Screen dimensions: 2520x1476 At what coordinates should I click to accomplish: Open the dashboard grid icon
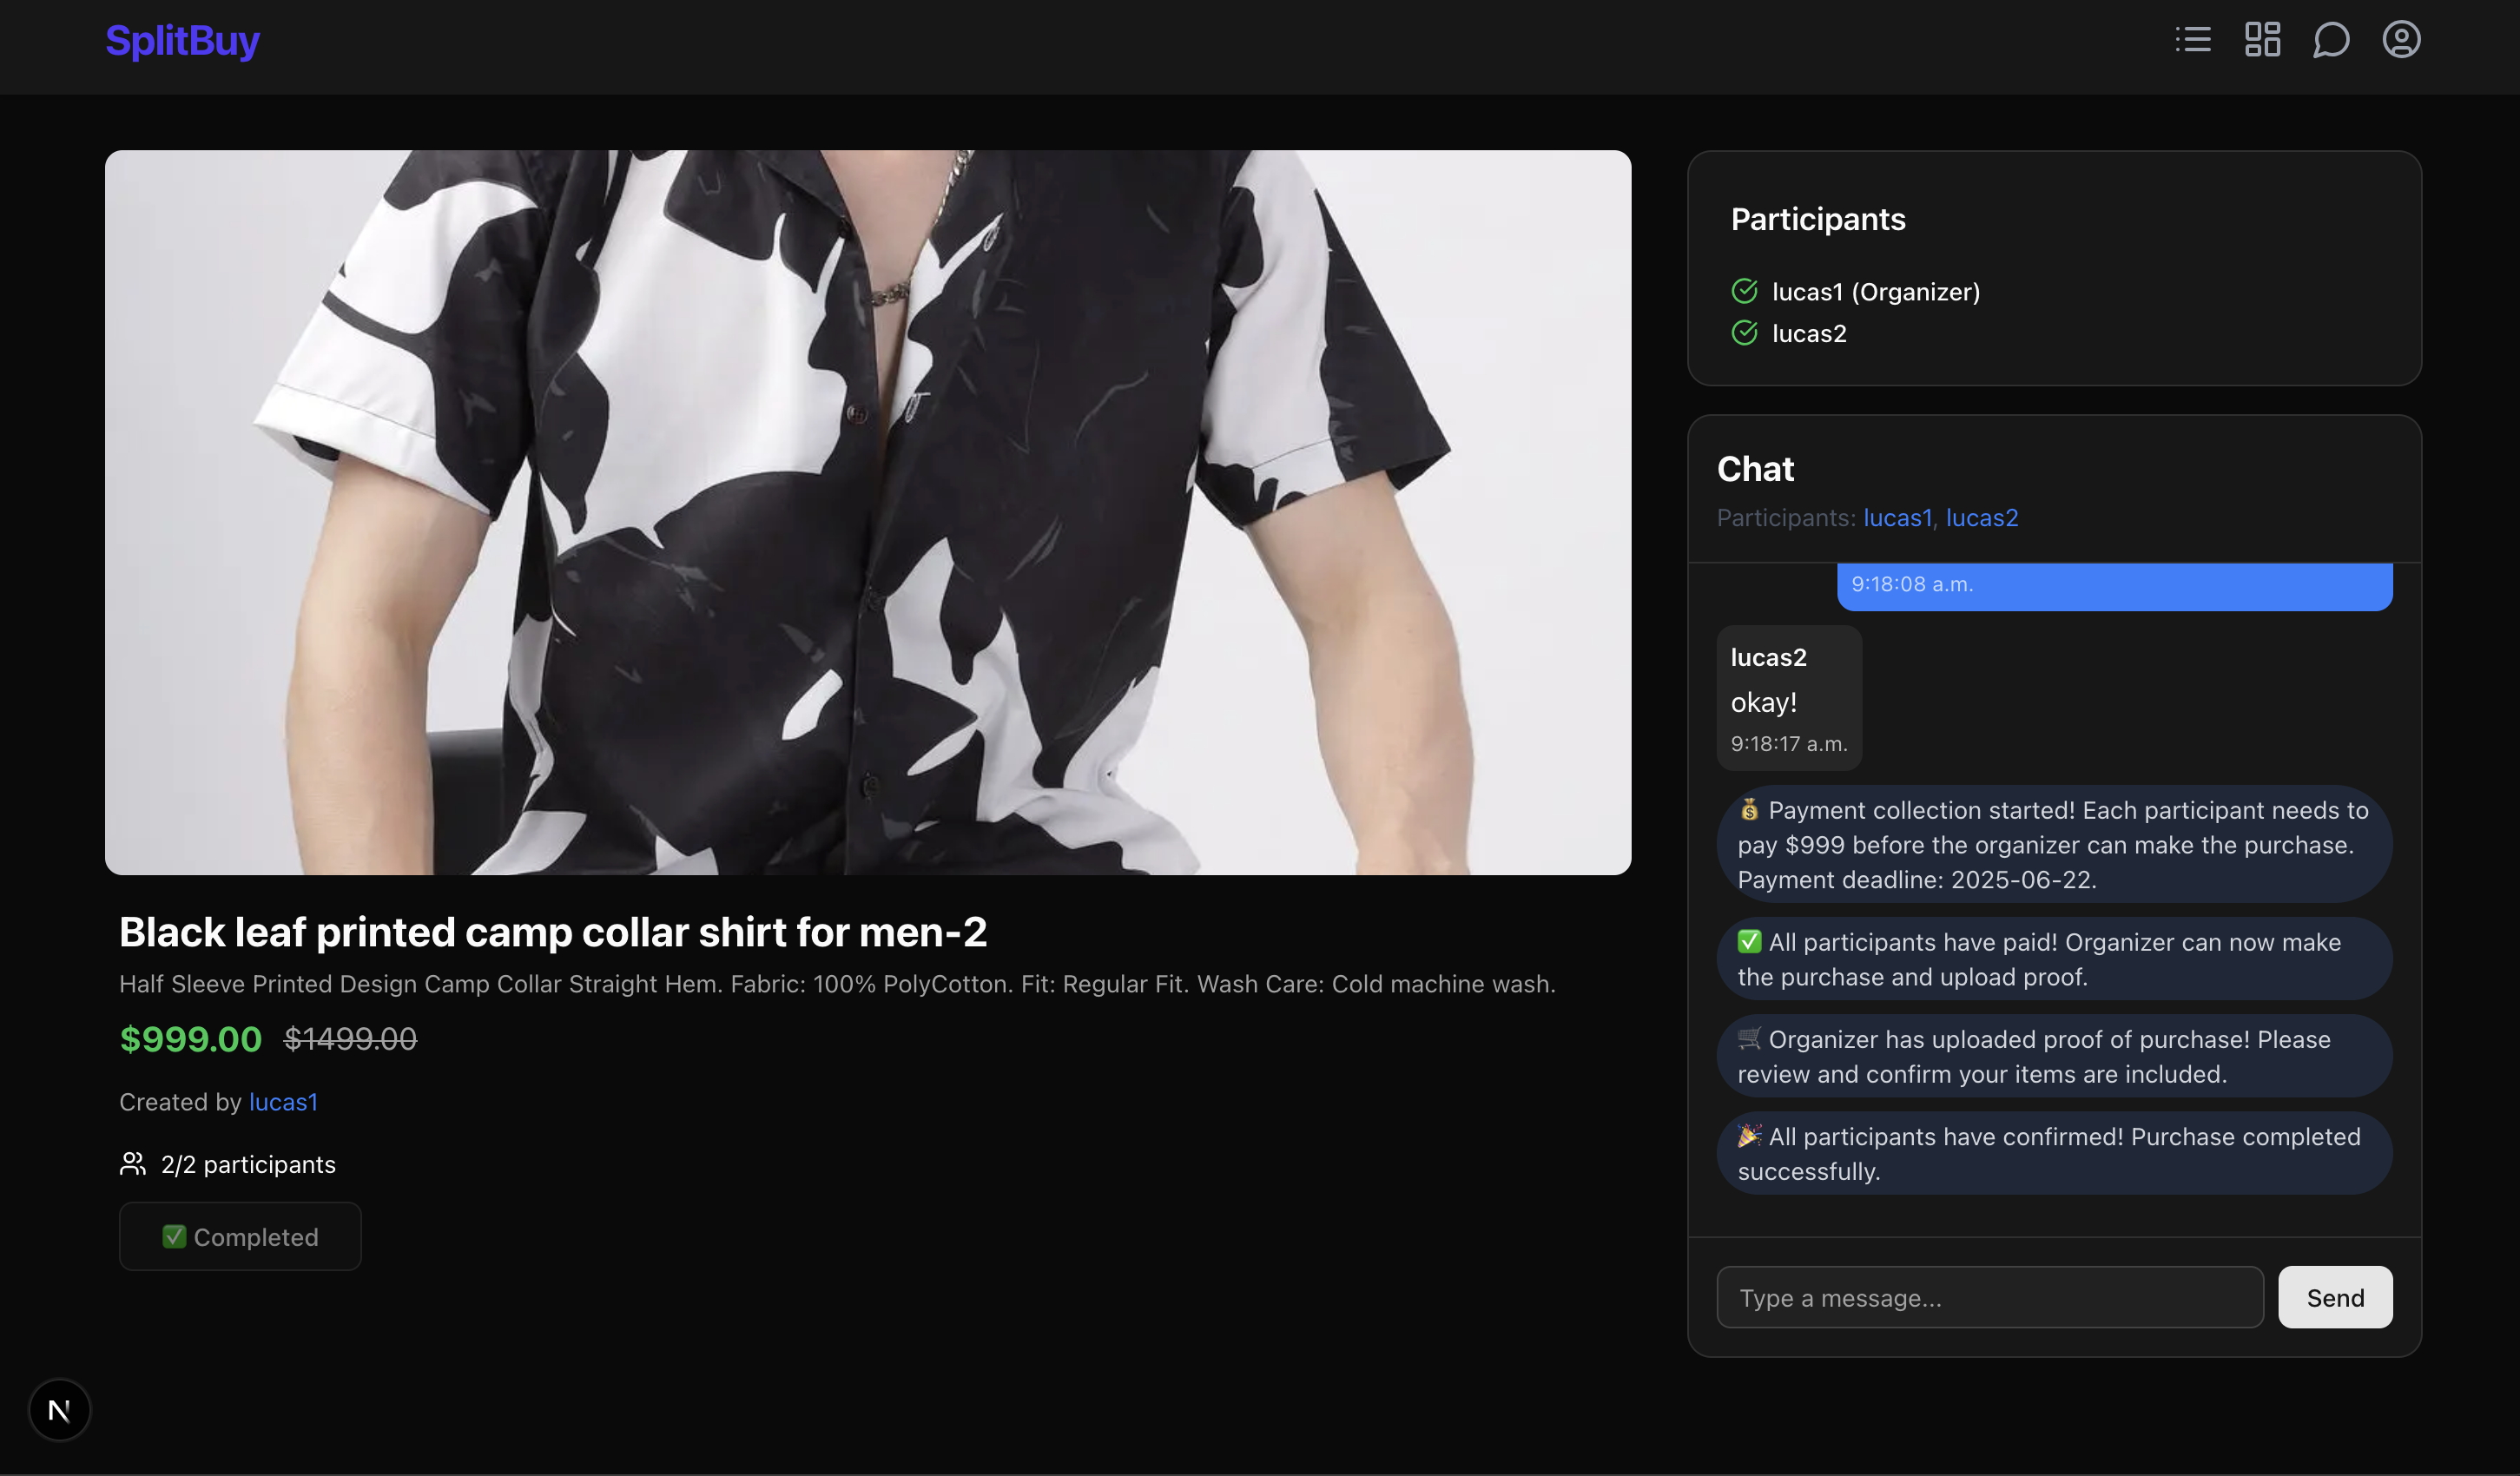tap(2262, 40)
